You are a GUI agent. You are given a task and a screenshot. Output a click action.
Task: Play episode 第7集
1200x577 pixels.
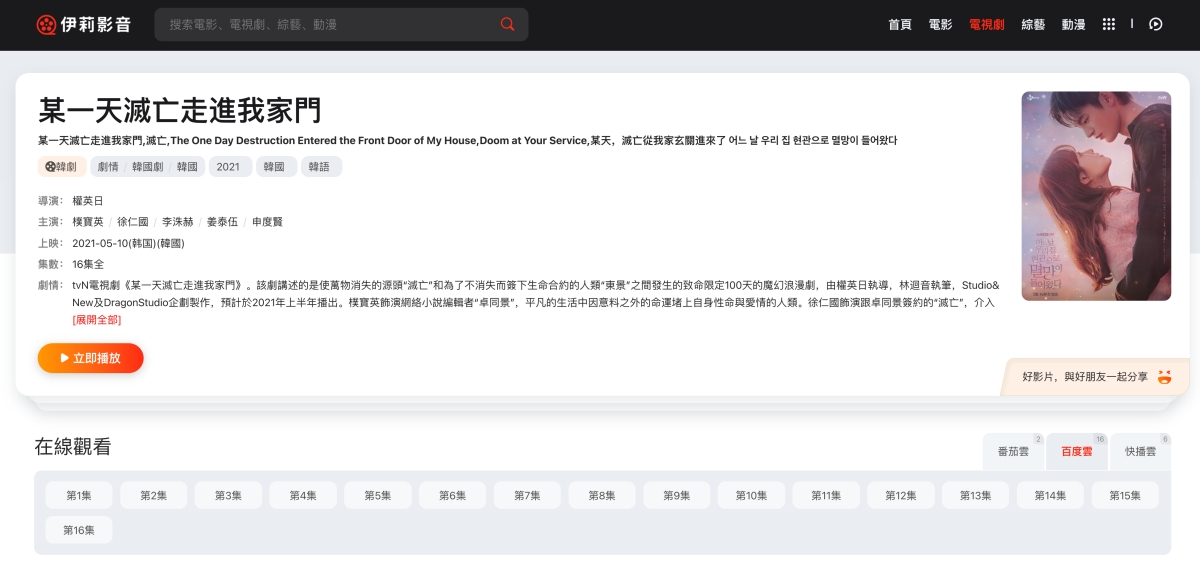coord(527,495)
